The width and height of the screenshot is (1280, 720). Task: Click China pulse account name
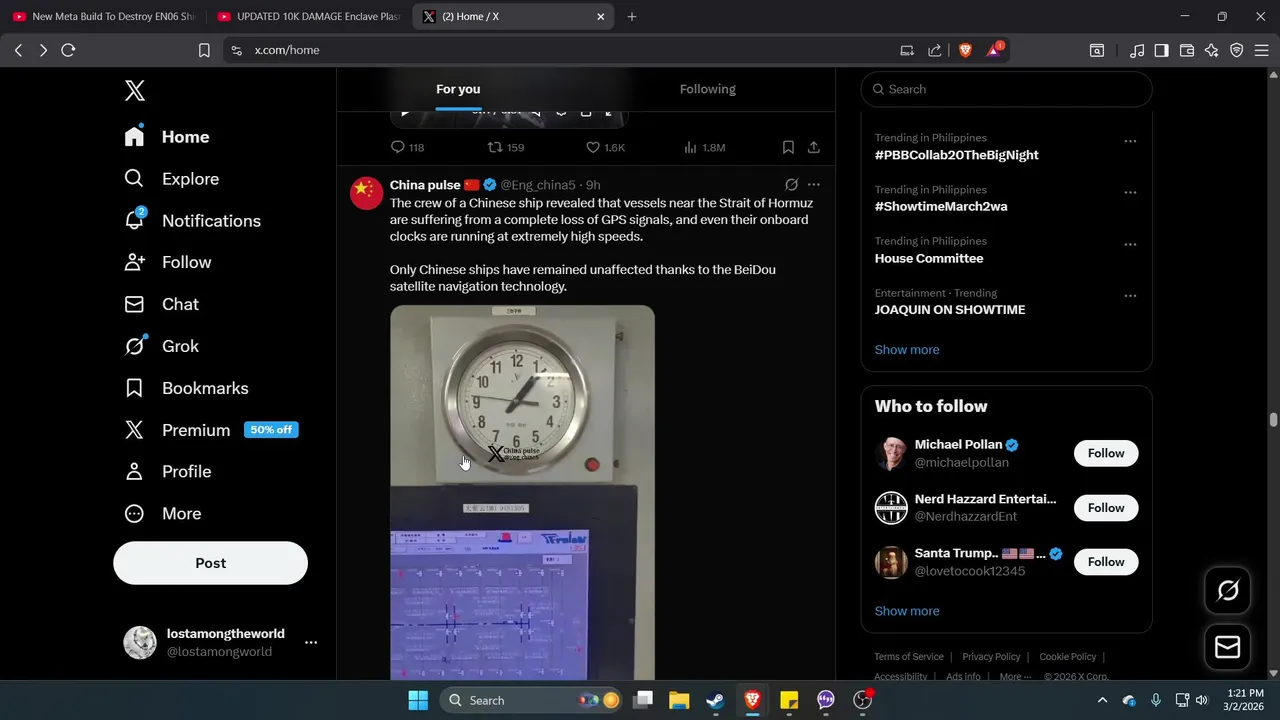click(x=425, y=185)
